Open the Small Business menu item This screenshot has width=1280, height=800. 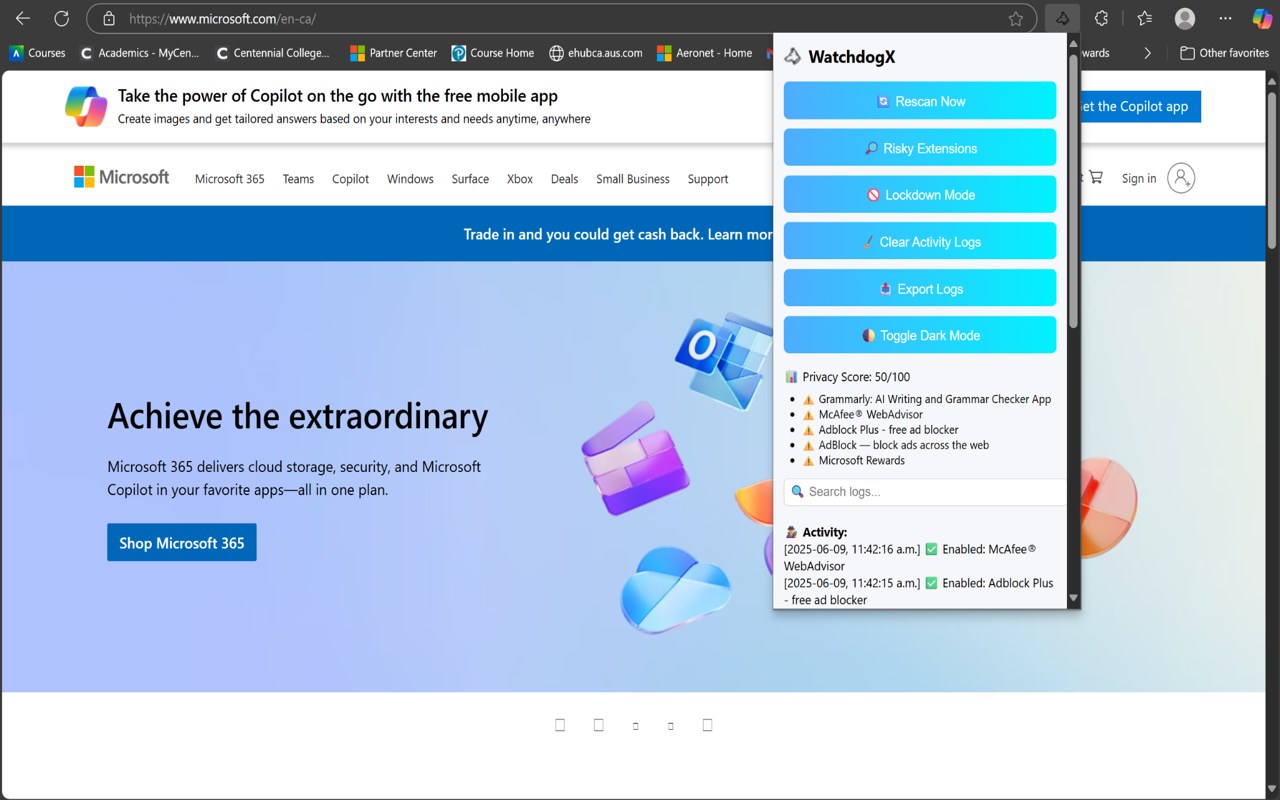point(633,179)
